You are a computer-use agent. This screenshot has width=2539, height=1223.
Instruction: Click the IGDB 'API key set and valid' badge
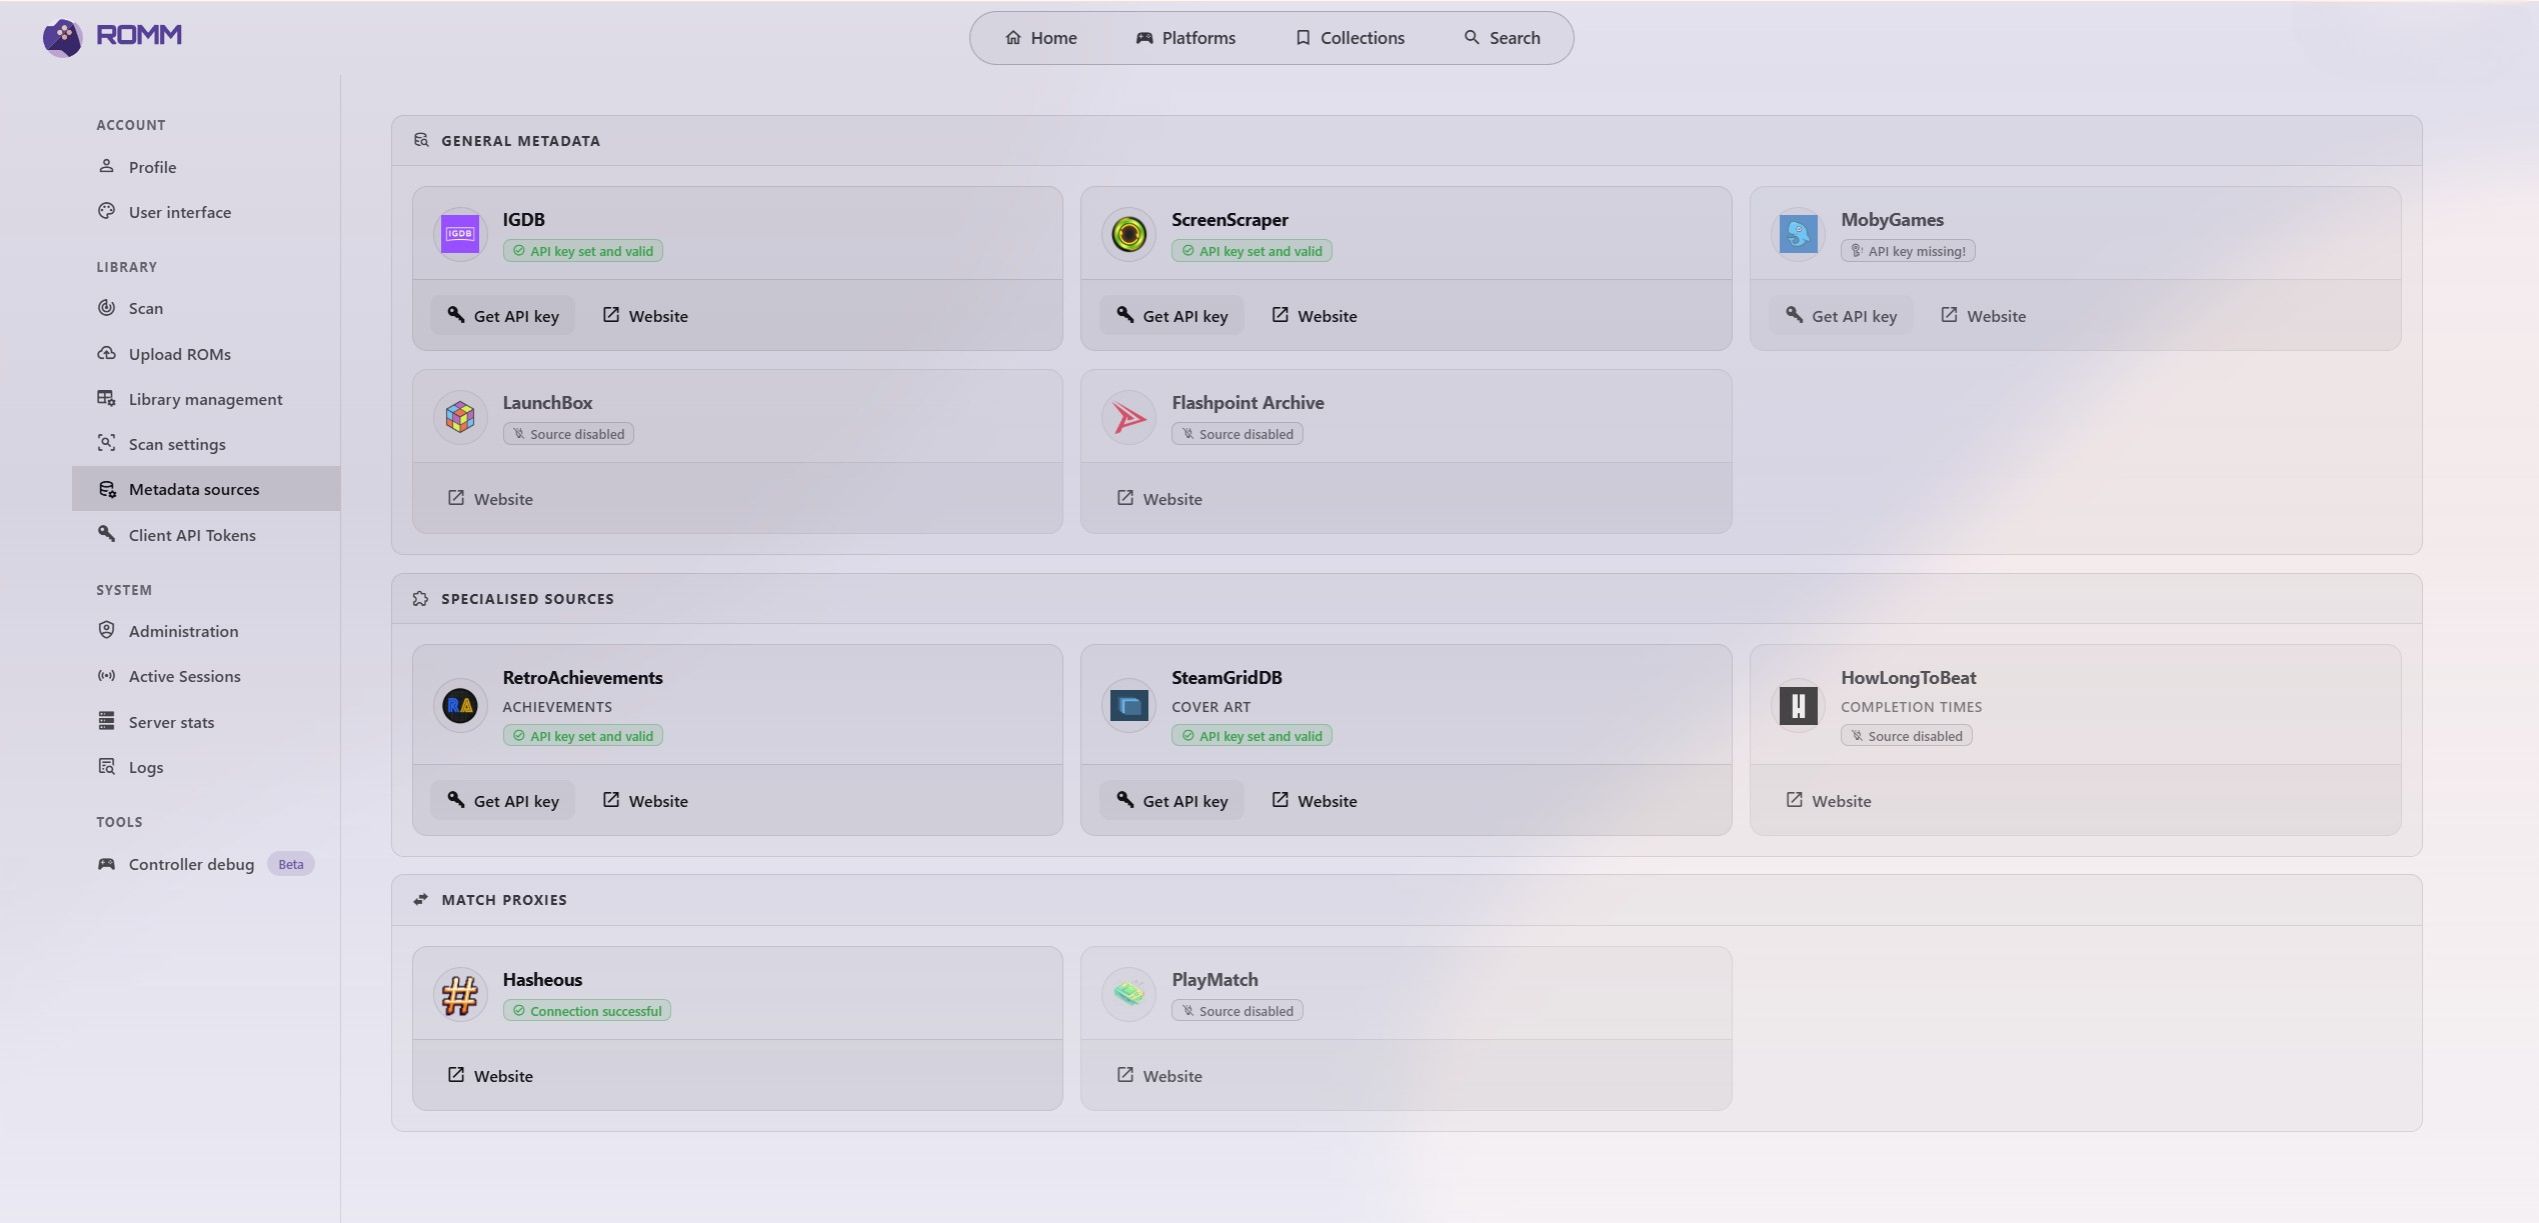[x=583, y=251]
